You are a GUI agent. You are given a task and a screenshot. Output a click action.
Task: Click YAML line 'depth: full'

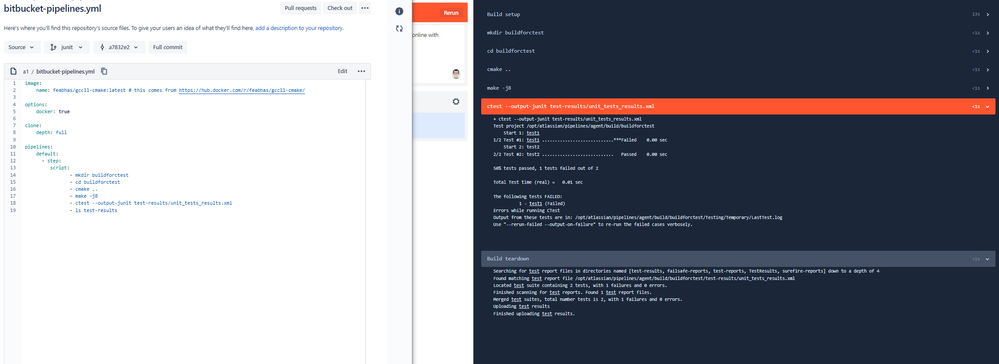(x=52, y=133)
